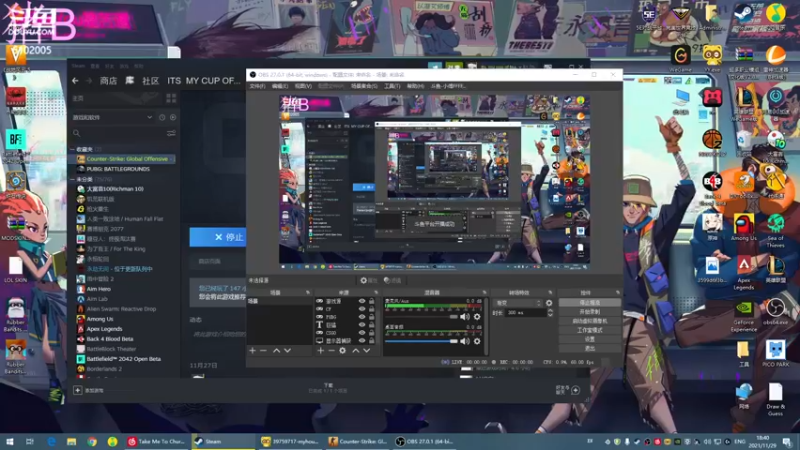Image resolution: width=800 pixels, height=450 pixels.
Task: Move the selected source up in OBS
Action: point(356,351)
